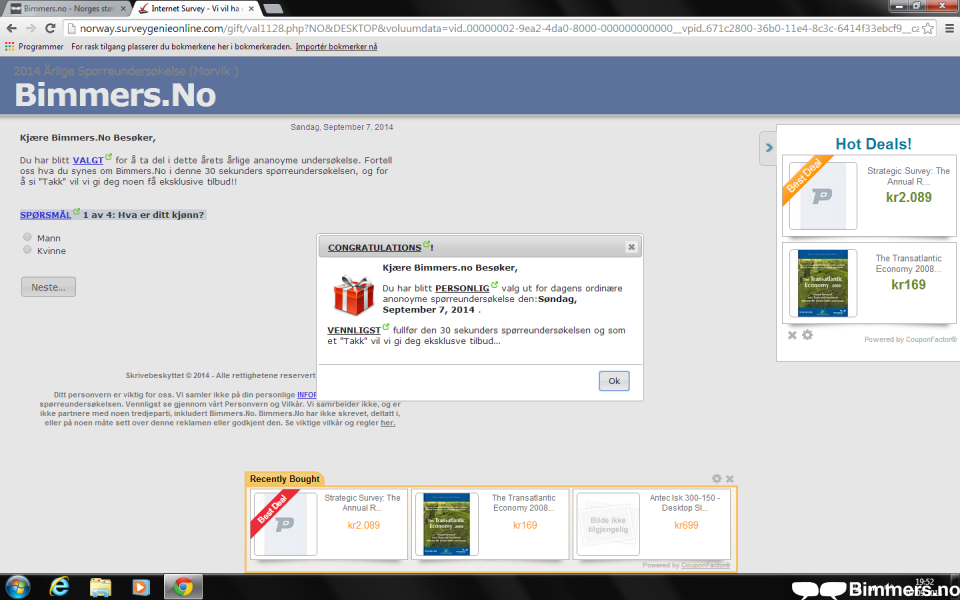Viewport: 960px width, 600px height.
Task: Select the Kvinne radio button
Action: [x=27, y=250]
